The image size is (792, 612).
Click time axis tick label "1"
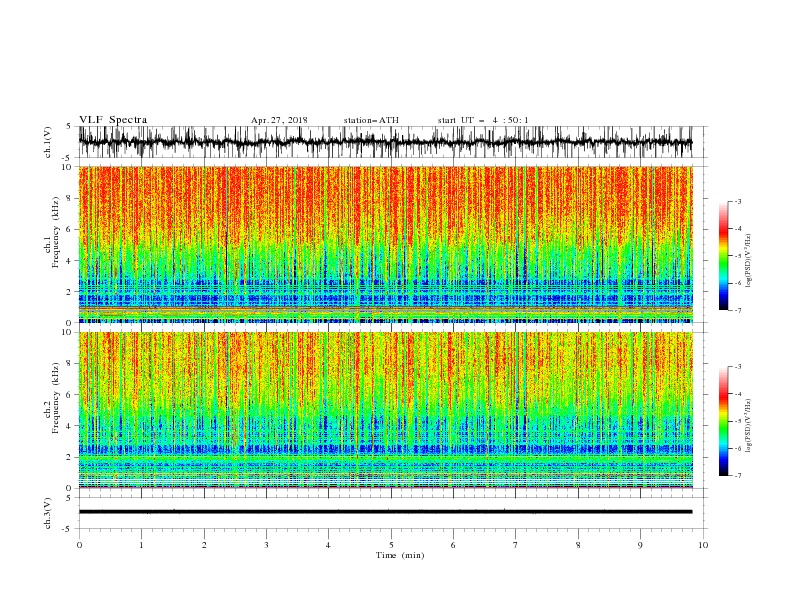click(x=141, y=545)
